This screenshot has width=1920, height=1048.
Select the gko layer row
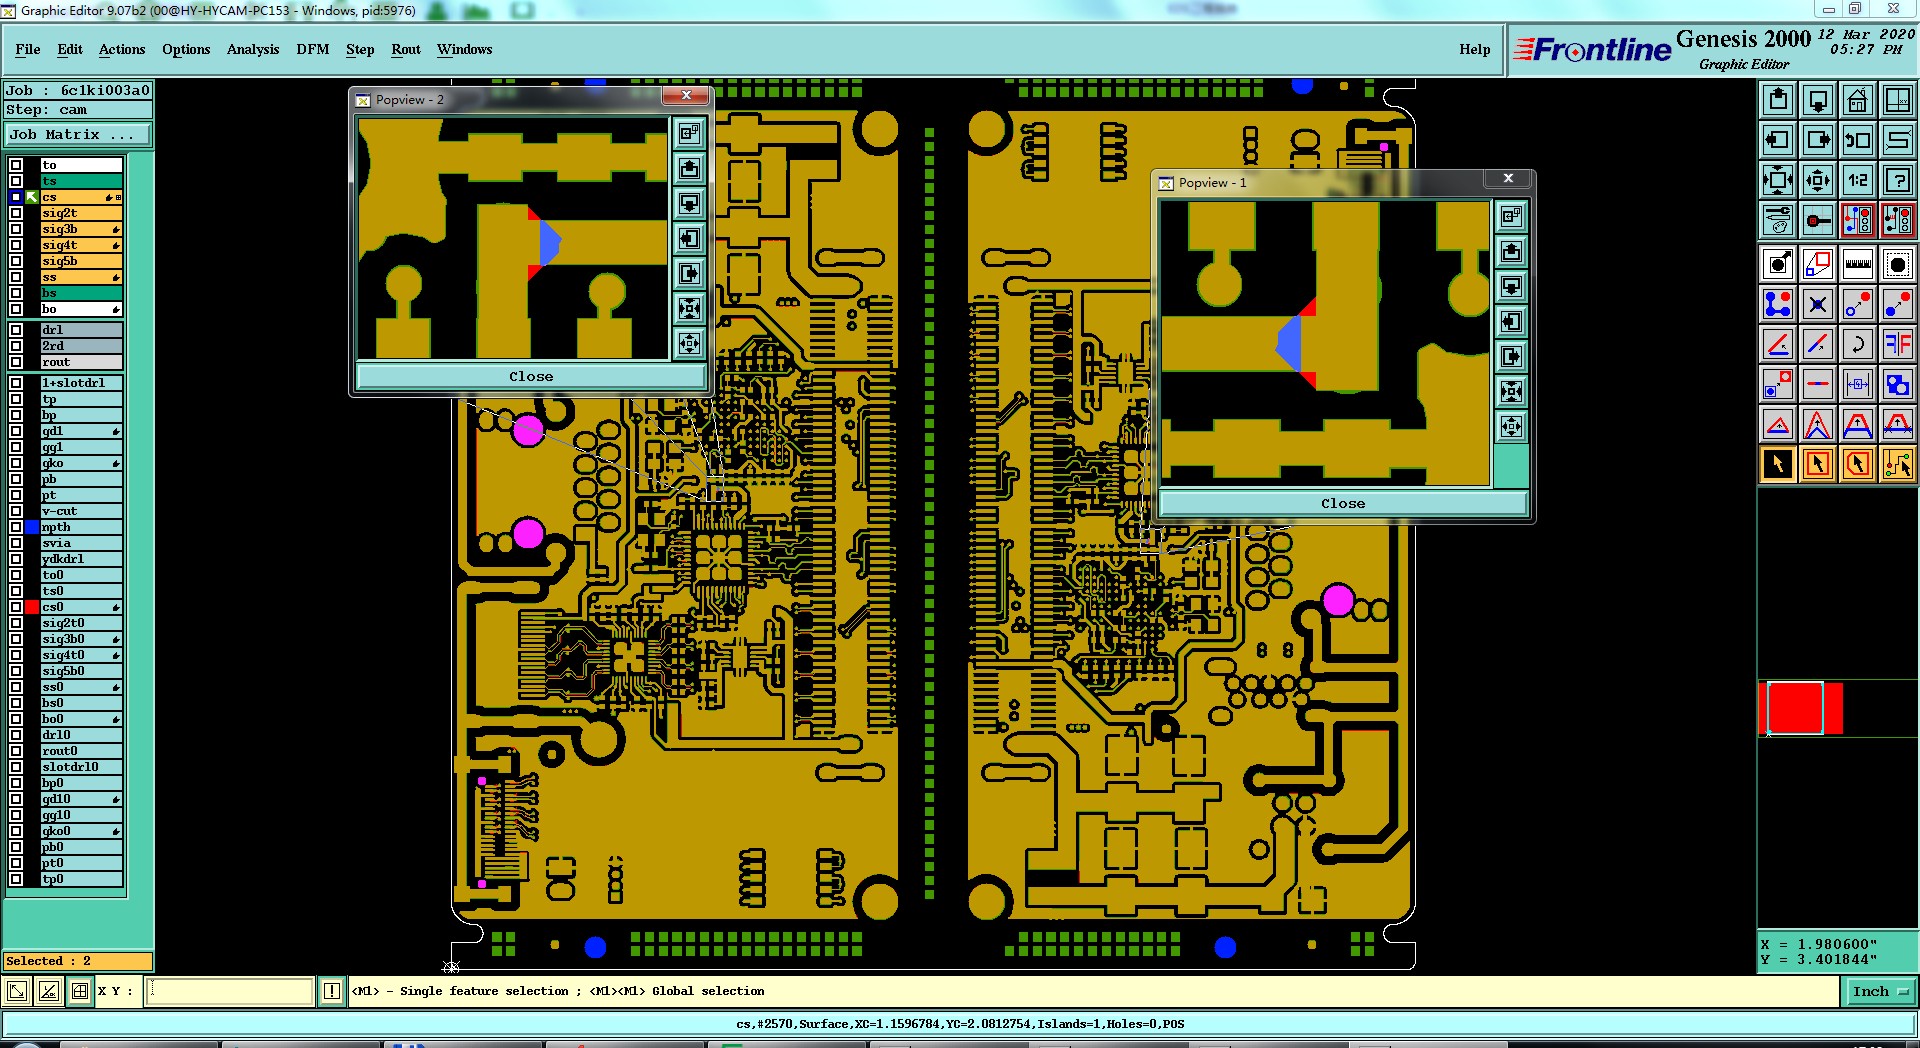click(x=81, y=463)
